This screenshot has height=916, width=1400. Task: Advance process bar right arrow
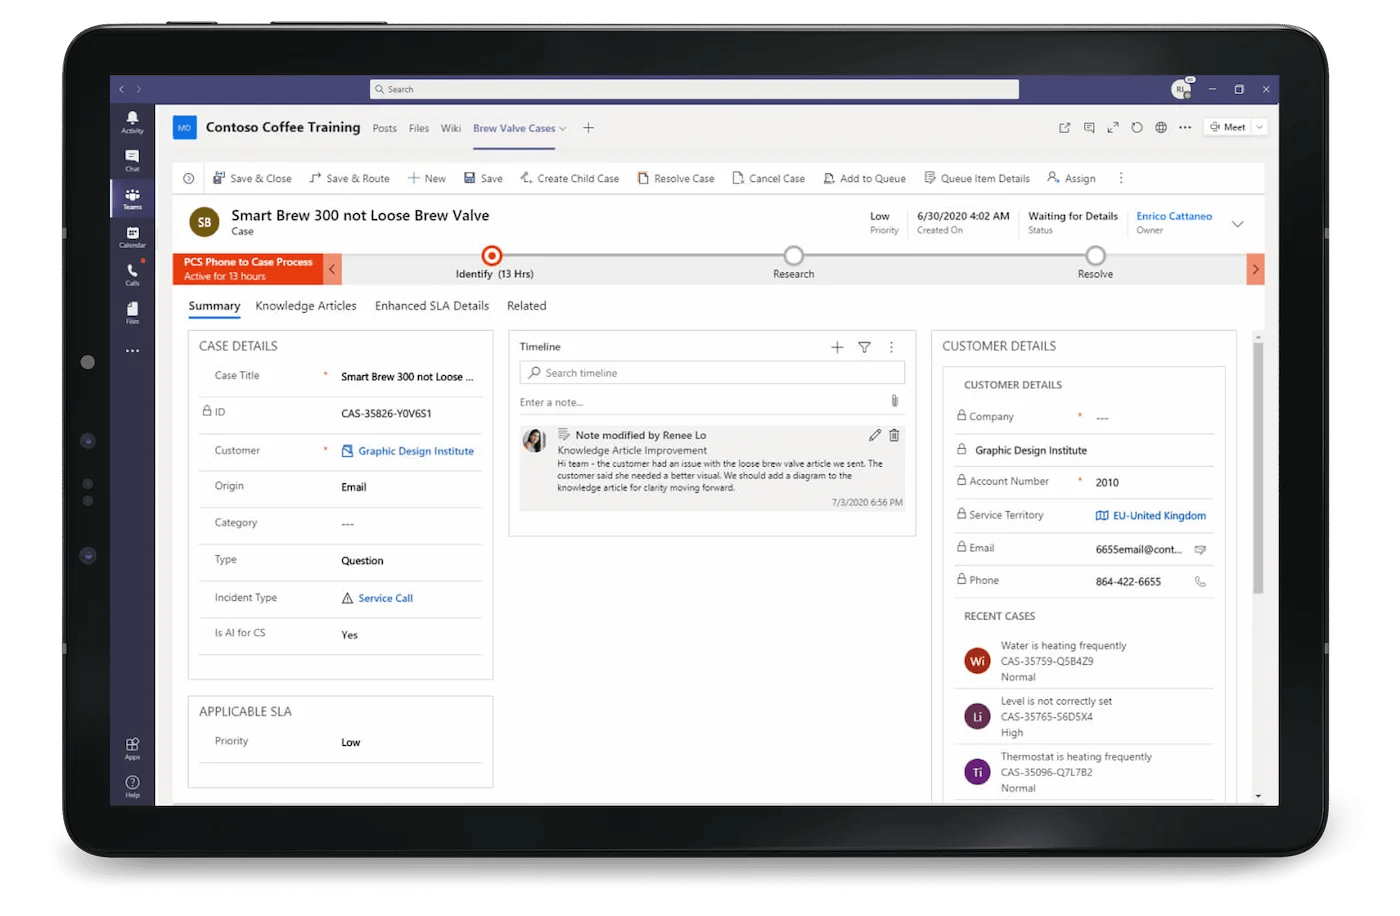1255,269
